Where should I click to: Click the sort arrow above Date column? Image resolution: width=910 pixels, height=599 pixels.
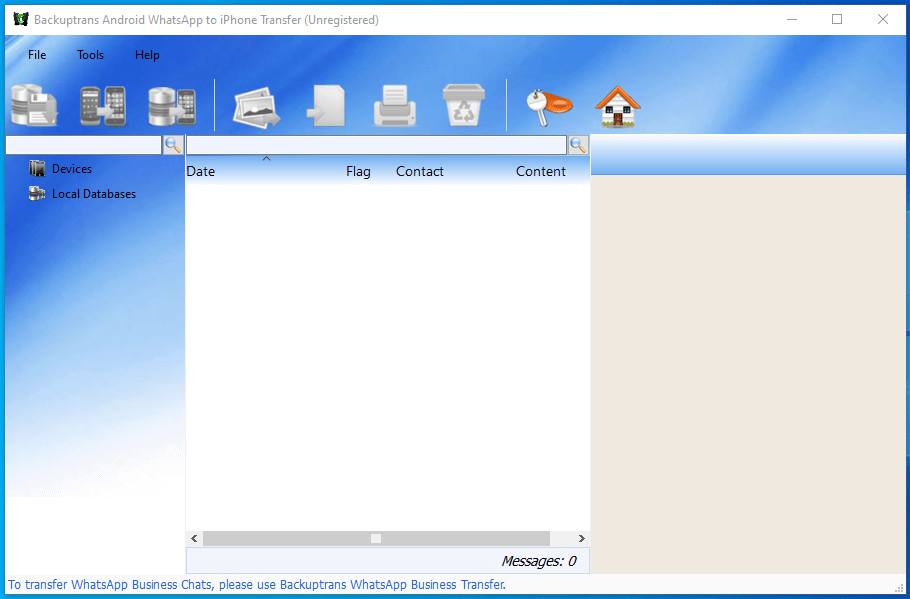pos(266,158)
